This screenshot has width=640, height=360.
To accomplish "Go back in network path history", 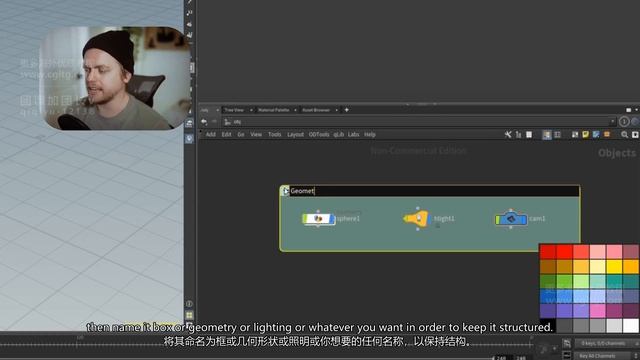I will pos(204,122).
